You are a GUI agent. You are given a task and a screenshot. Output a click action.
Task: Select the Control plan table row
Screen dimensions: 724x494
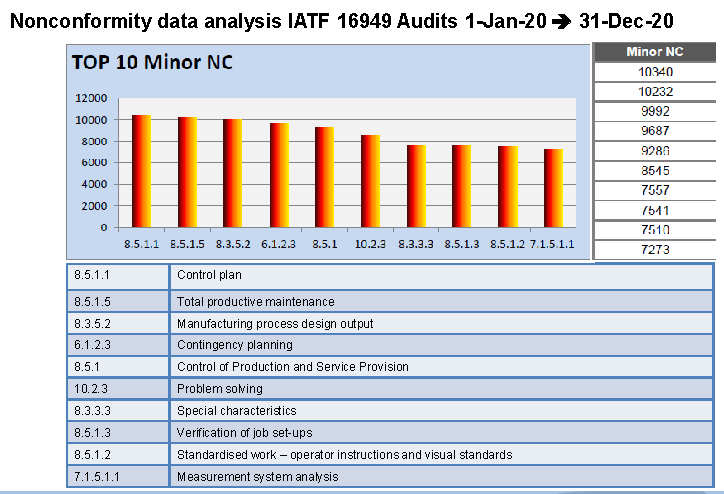tap(390, 277)
